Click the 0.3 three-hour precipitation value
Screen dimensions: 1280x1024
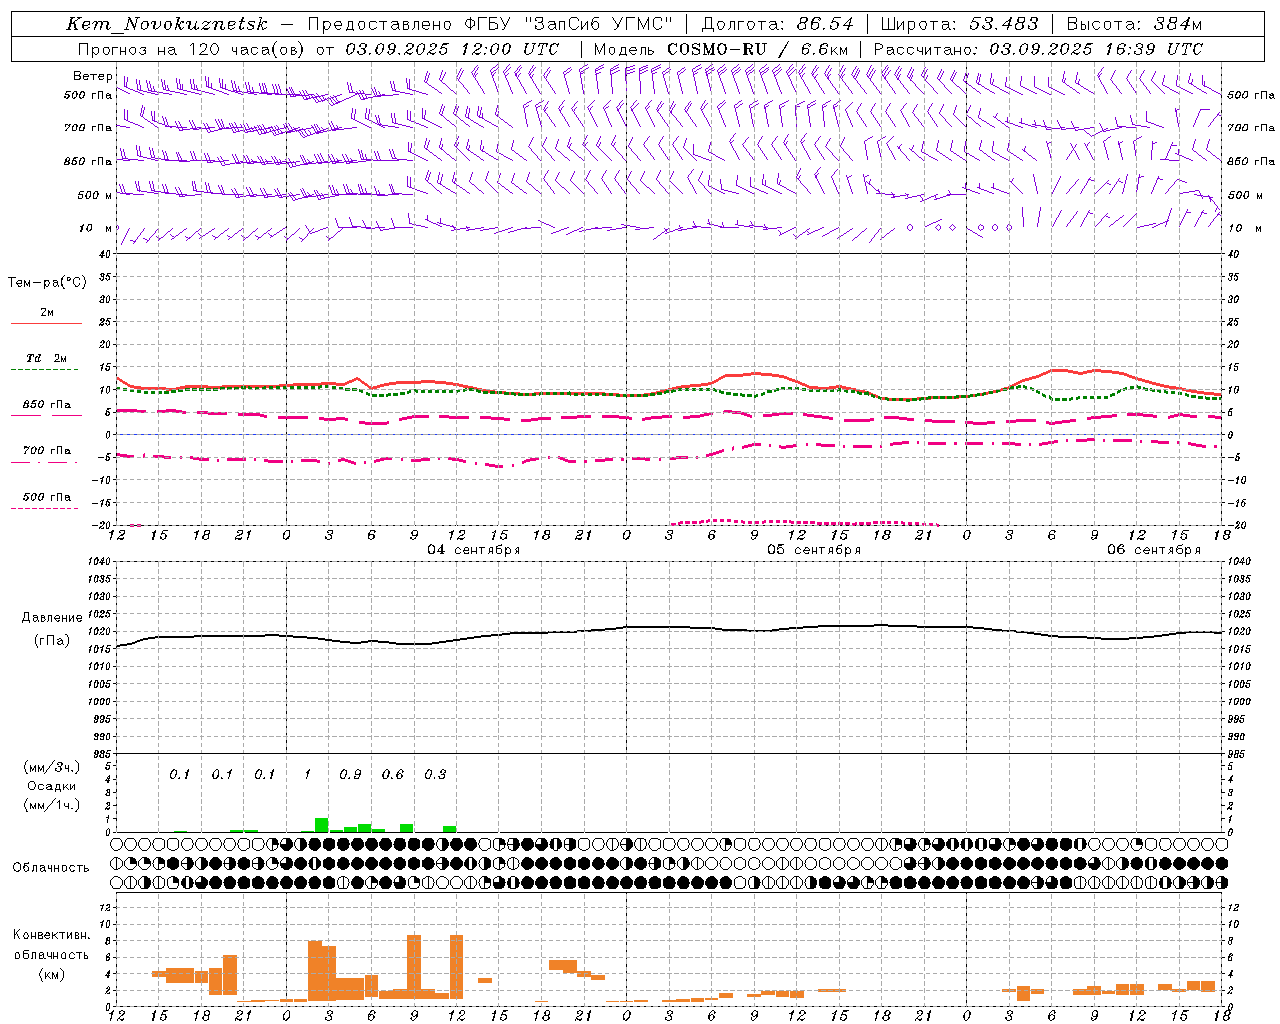pyautogui.click(x=435, y=774)
